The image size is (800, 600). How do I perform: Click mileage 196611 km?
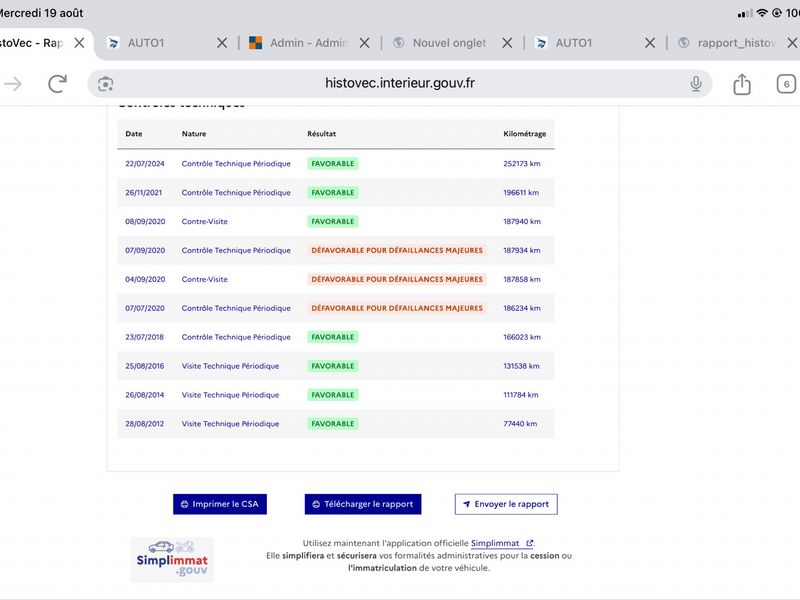point(521,192)
